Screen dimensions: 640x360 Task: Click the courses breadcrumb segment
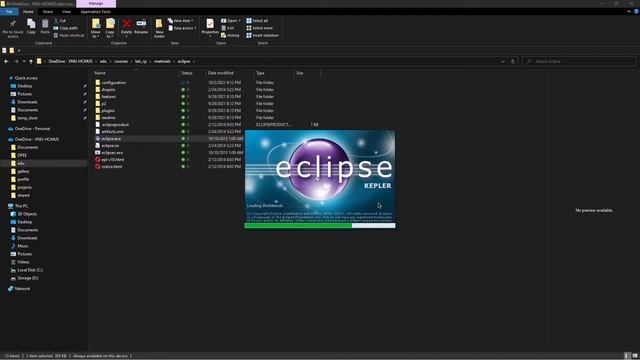tap(121, 61)
